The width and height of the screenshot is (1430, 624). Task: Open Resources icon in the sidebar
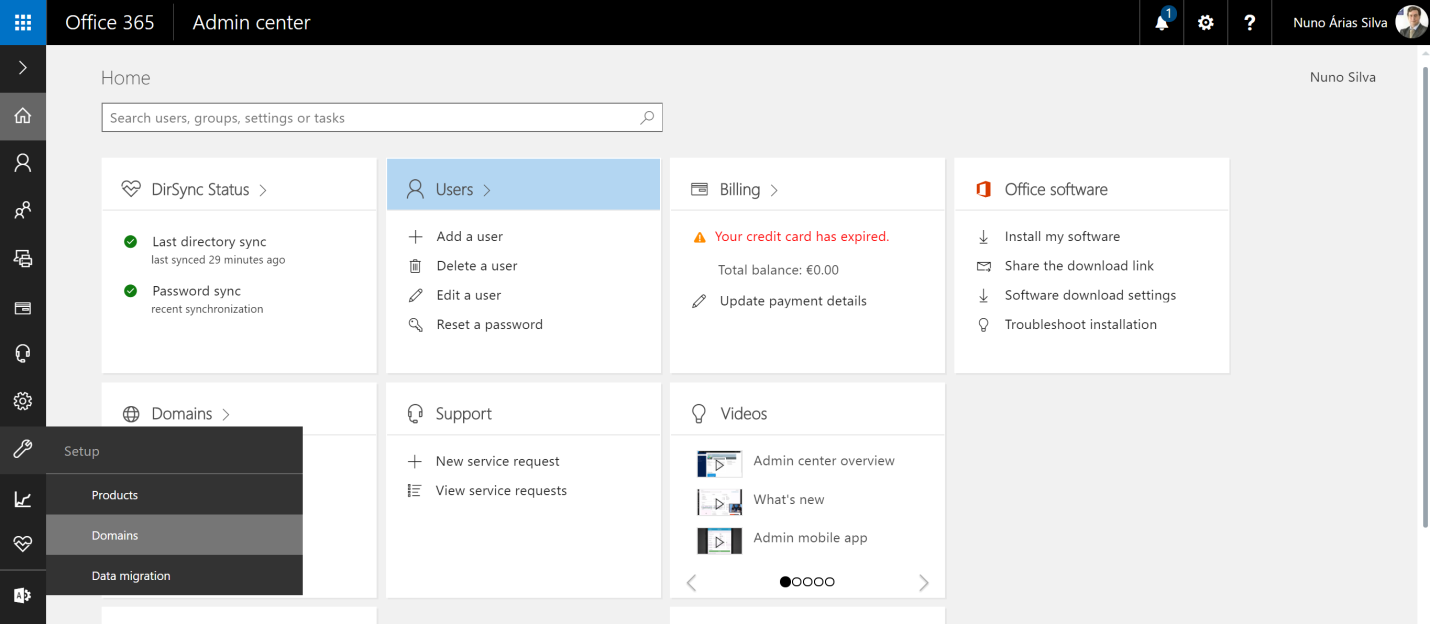(23, 259)
